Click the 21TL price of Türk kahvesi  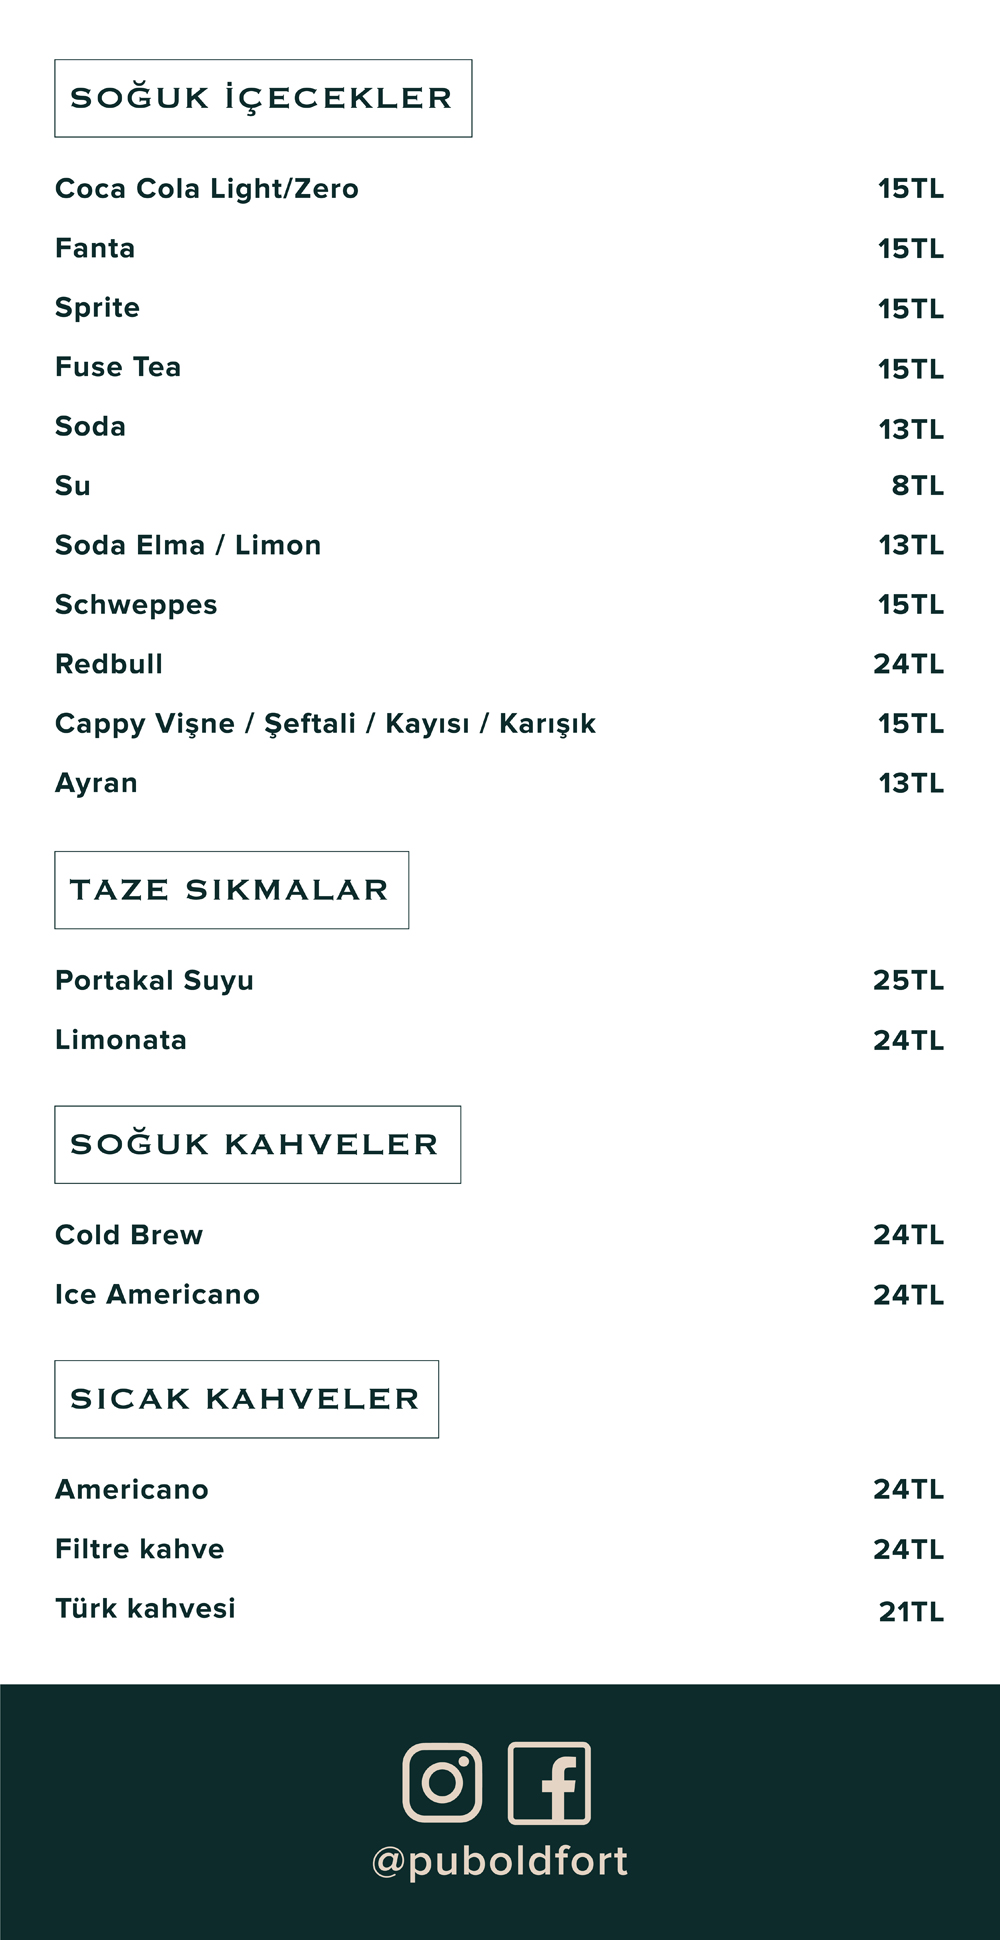tap(910, 1611)
